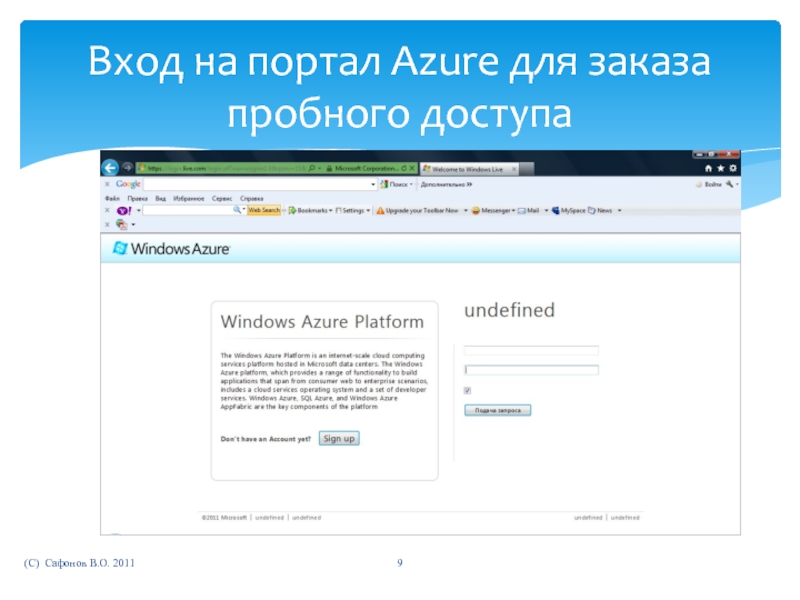800x600 pixels.
Task: Open the Yahoo Messenger smiley item
Action: coord(493,210)
